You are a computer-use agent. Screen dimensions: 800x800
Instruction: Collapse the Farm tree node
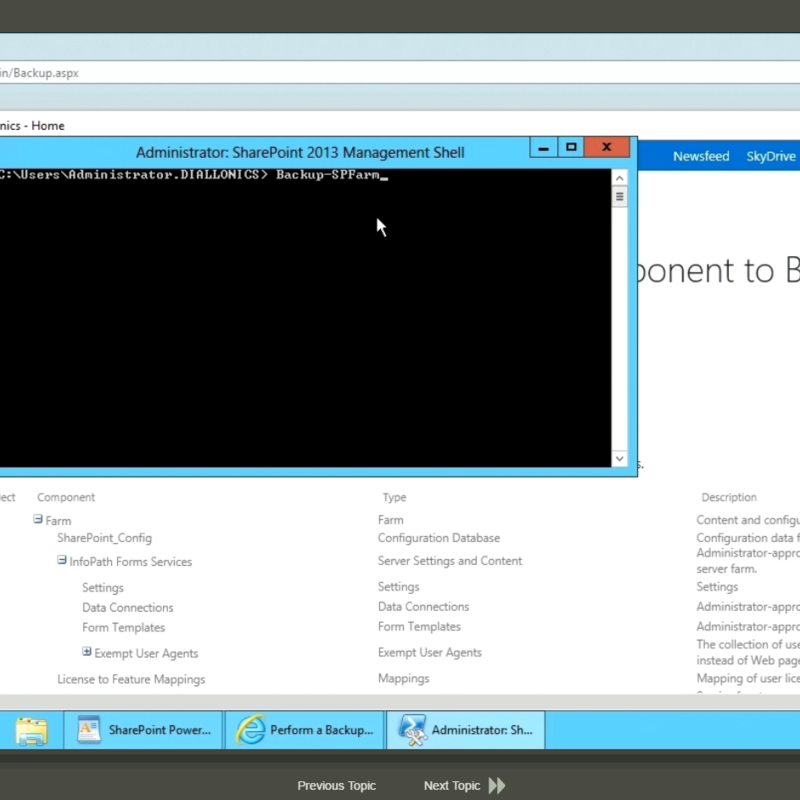click(38, 519)
